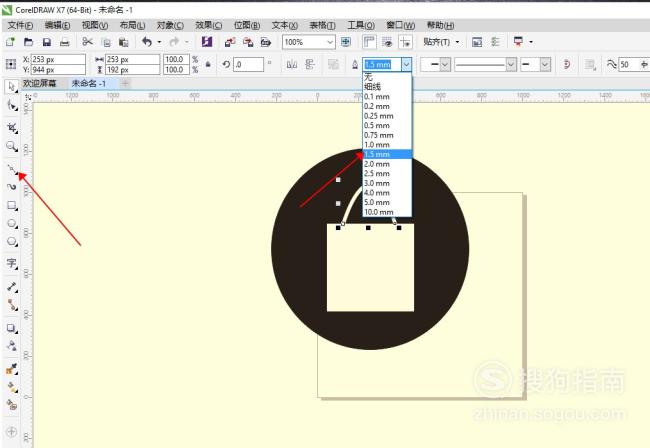Select the Crop tool
650x448 pixels.
(12, 127)
